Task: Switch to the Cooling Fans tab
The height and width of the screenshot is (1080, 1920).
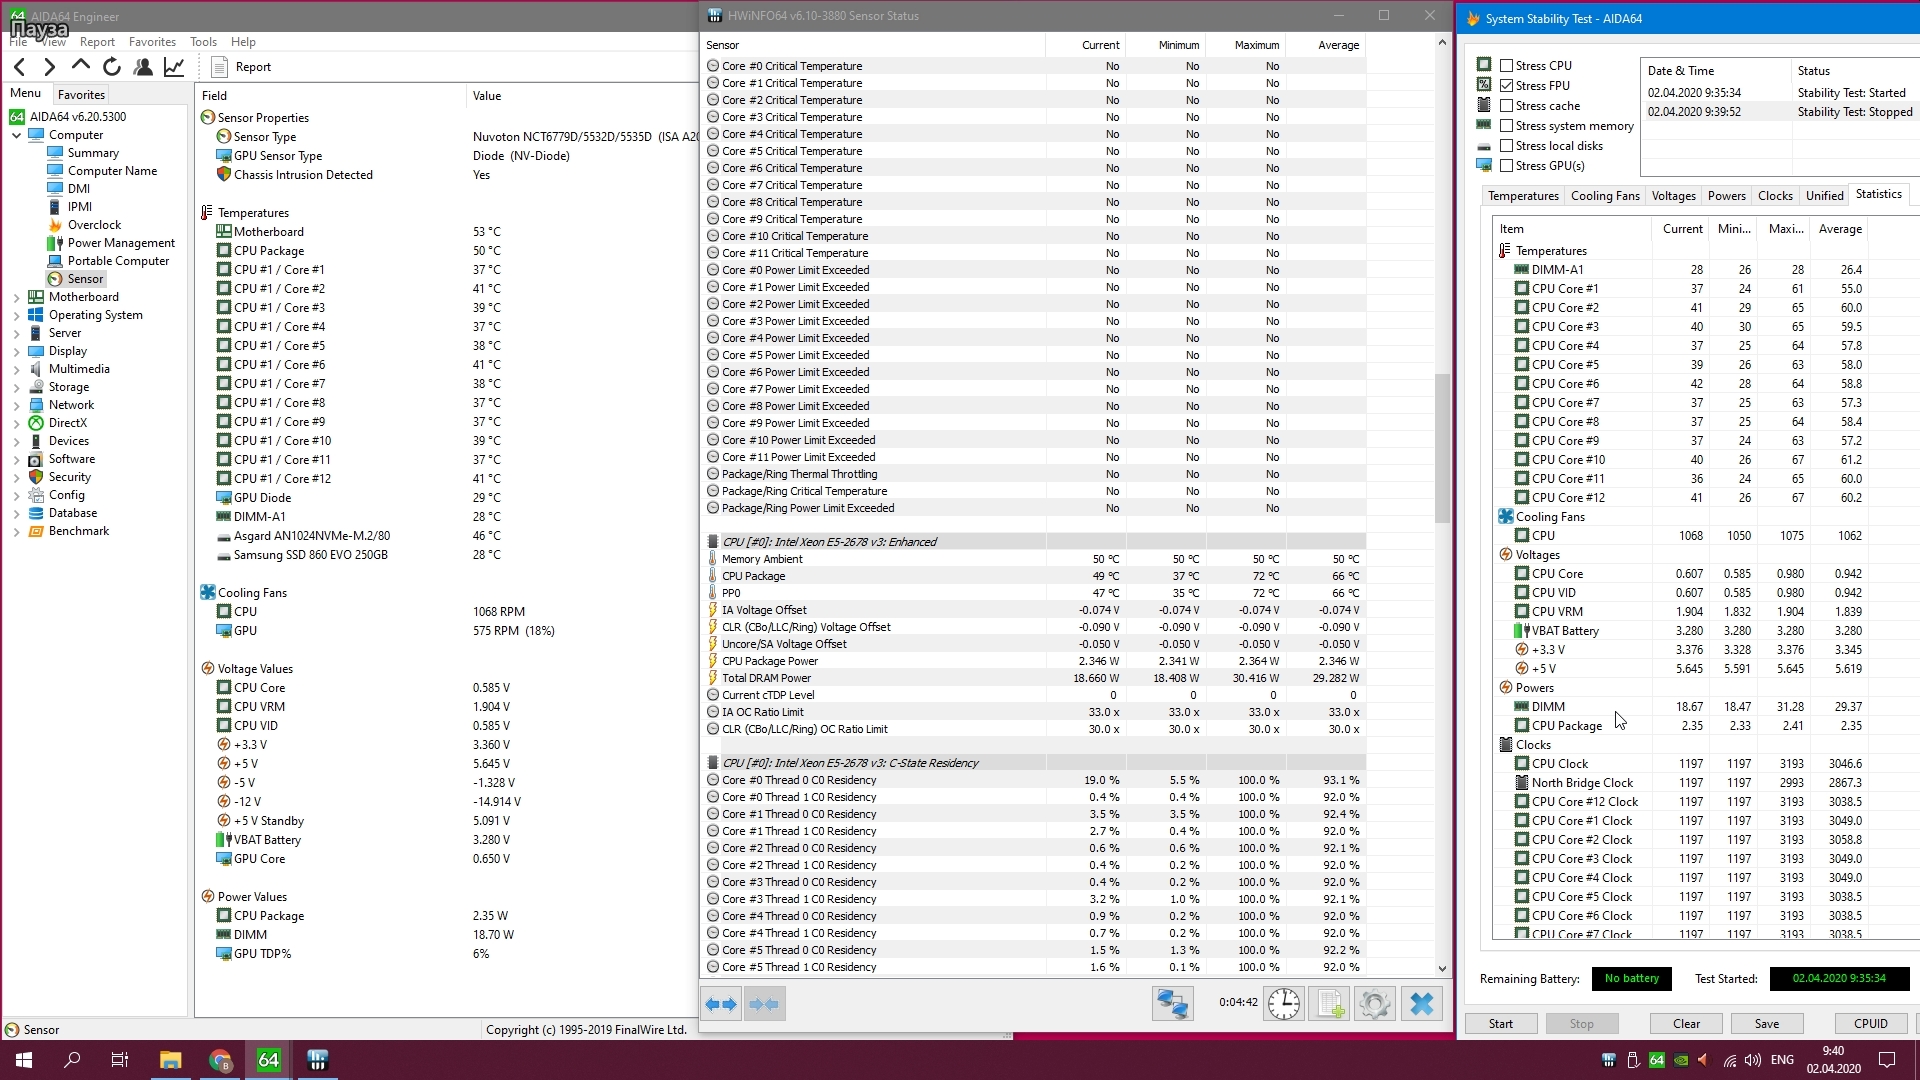Action: [1604, 196]
